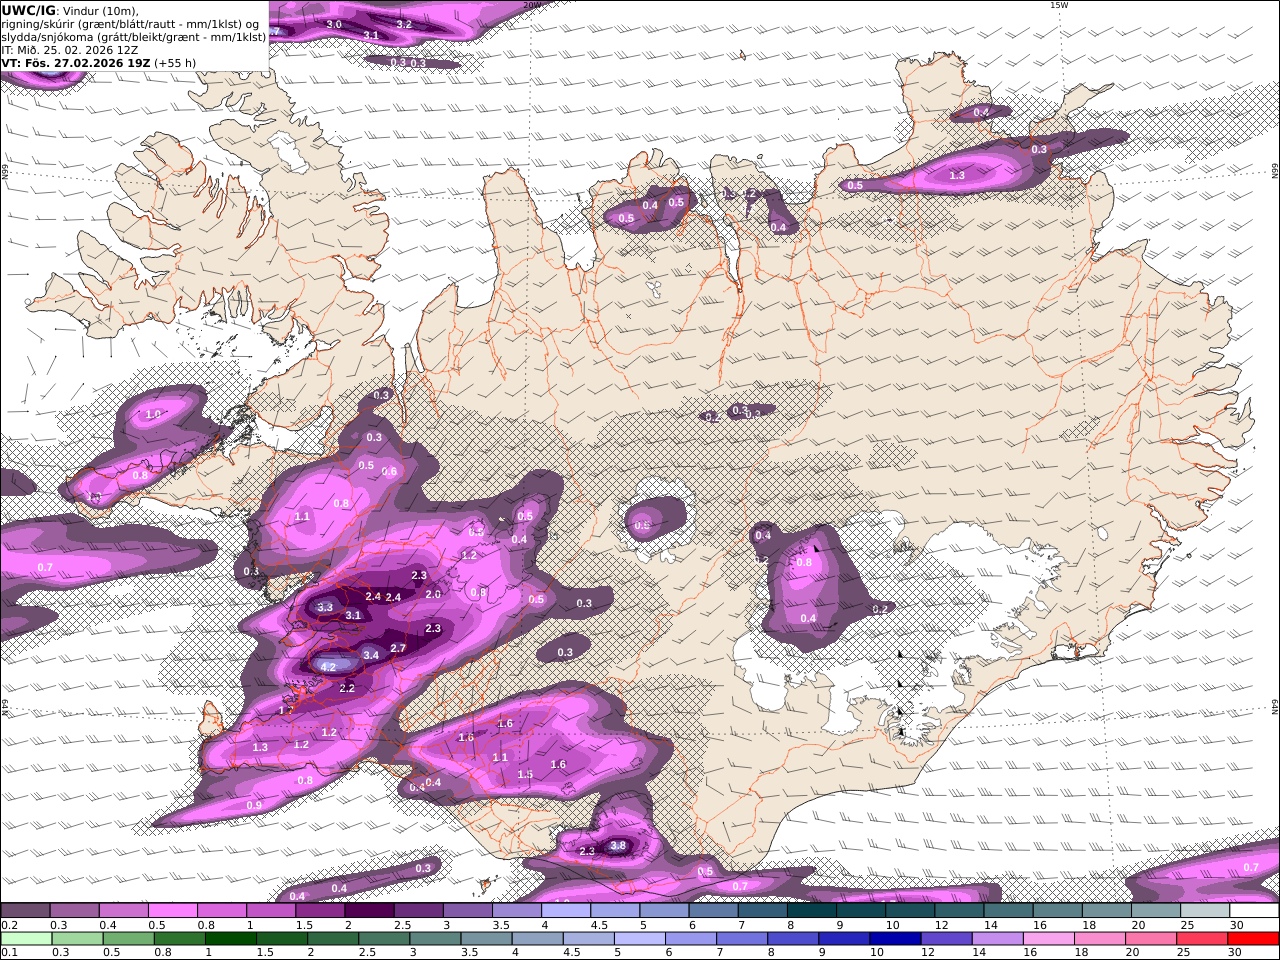Click the '3.0' value label on the map
Viewport: 1280px width, 960px height.
pos(334,24)
